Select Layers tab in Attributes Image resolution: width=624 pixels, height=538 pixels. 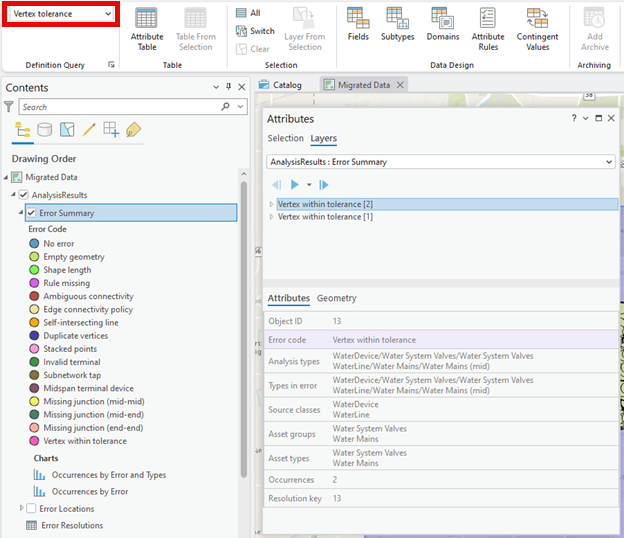324,138
